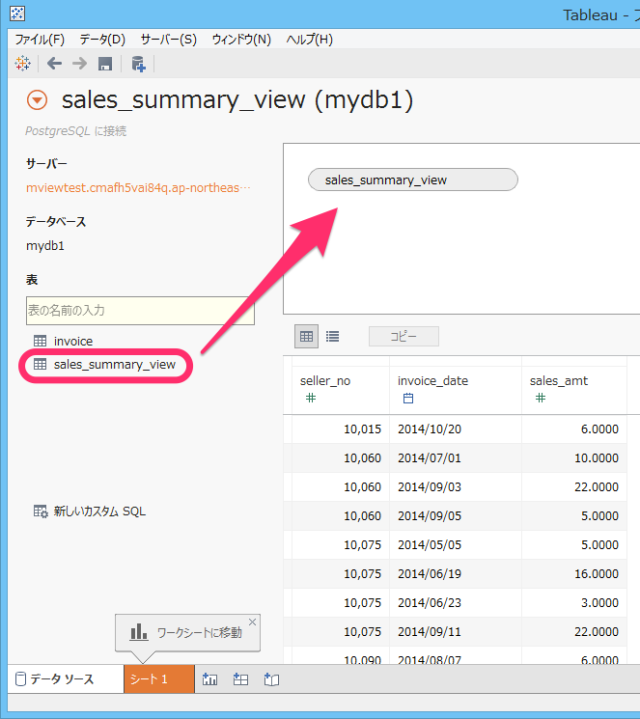Click the custom SQL icon
640x719 pixels.
pos(40,511)
